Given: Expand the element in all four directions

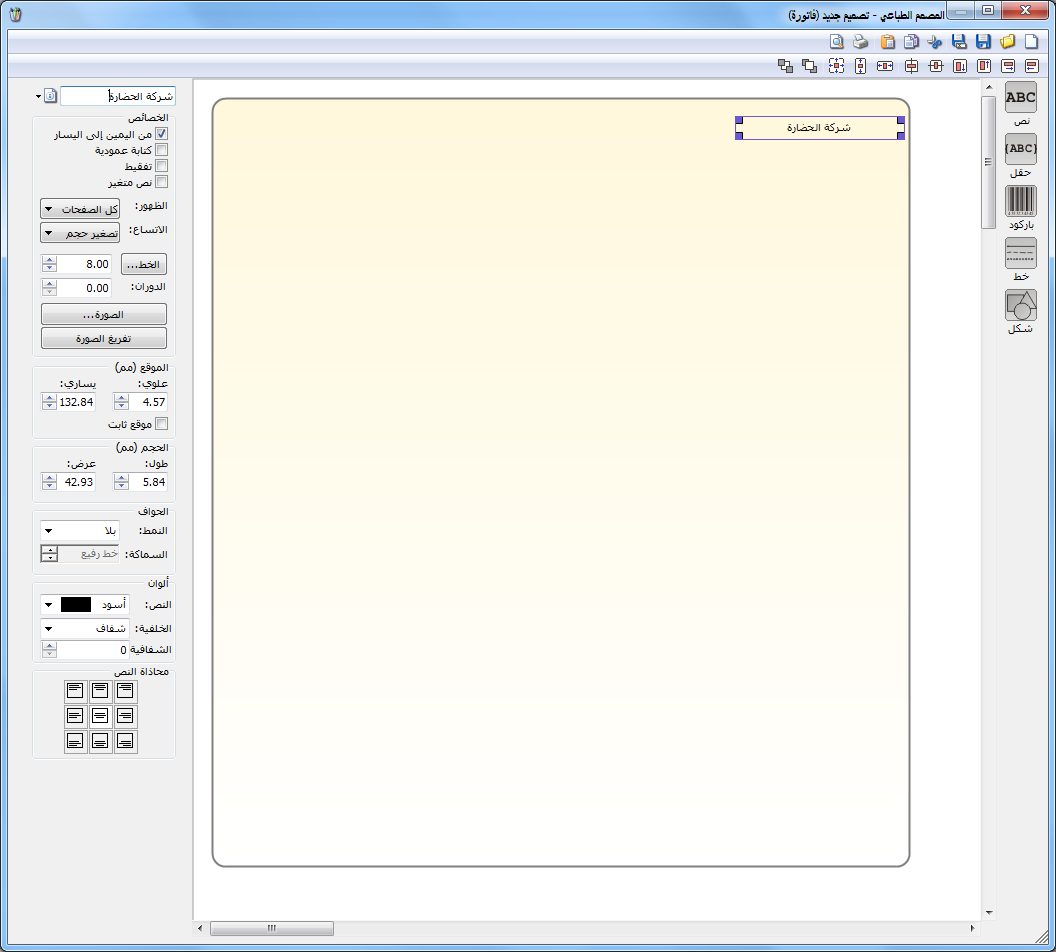Looking at the screenshot, I should coord(836,66).
